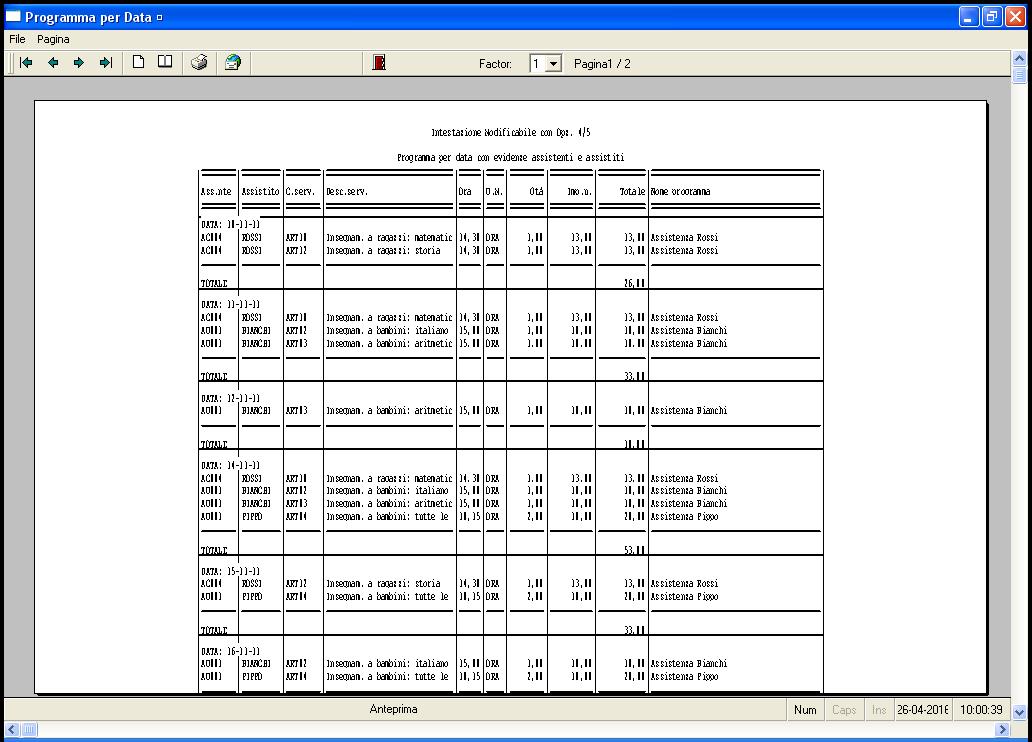Click the 'Assistito' column header
Image resolution: width=1032 pixels, height=742 pixels.
261,192
